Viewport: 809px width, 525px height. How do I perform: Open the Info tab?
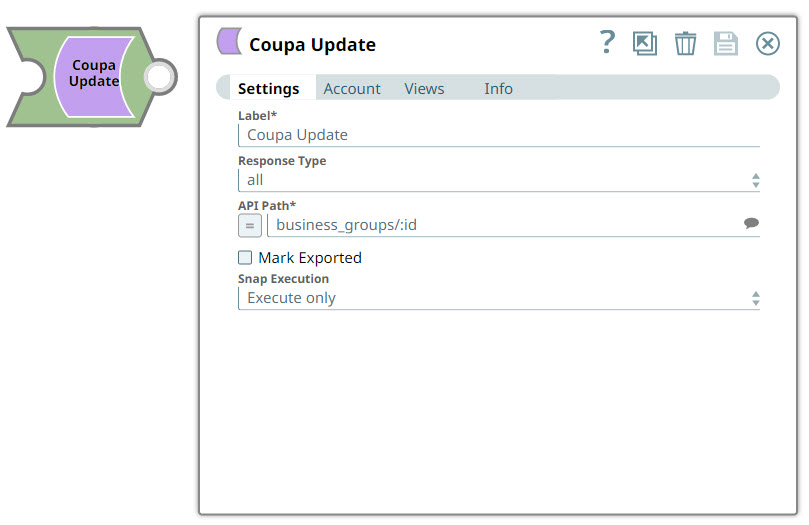tap(498, 89)
